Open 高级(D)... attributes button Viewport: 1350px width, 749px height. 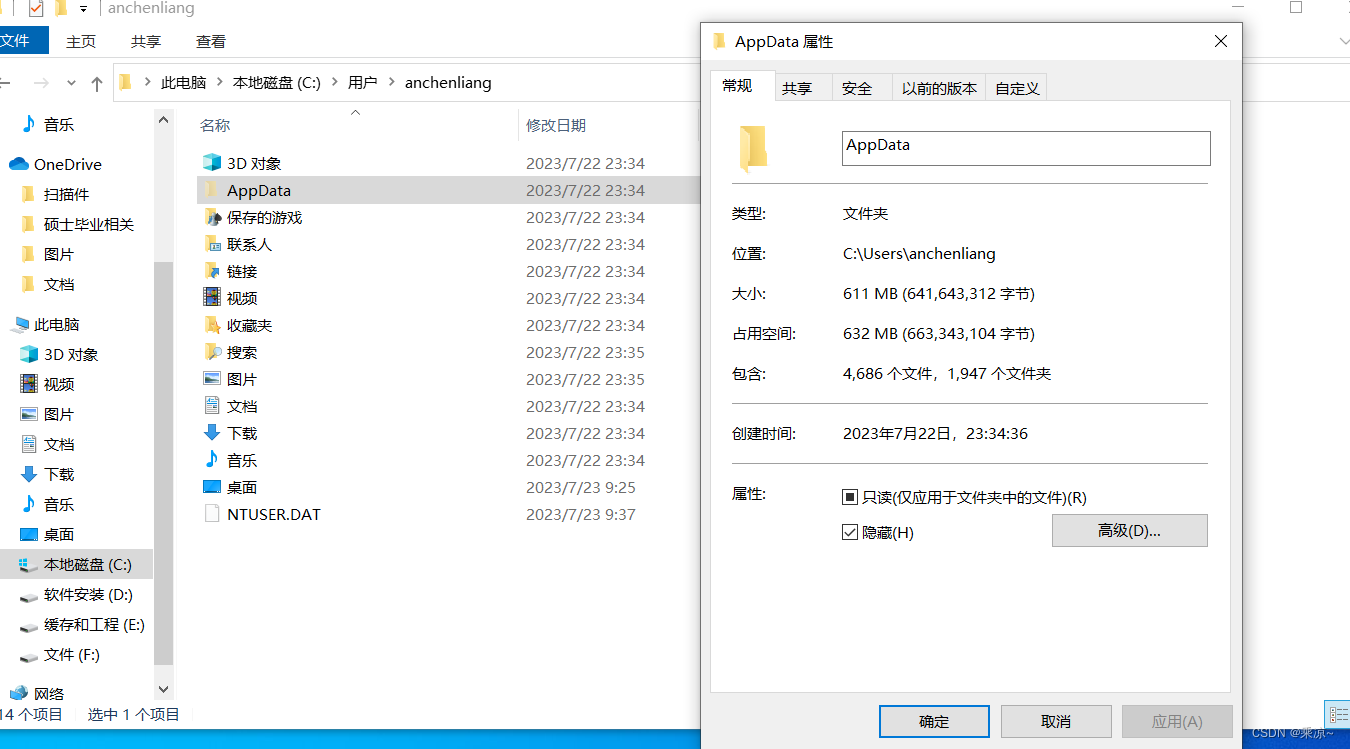(x=1129, y=530)
